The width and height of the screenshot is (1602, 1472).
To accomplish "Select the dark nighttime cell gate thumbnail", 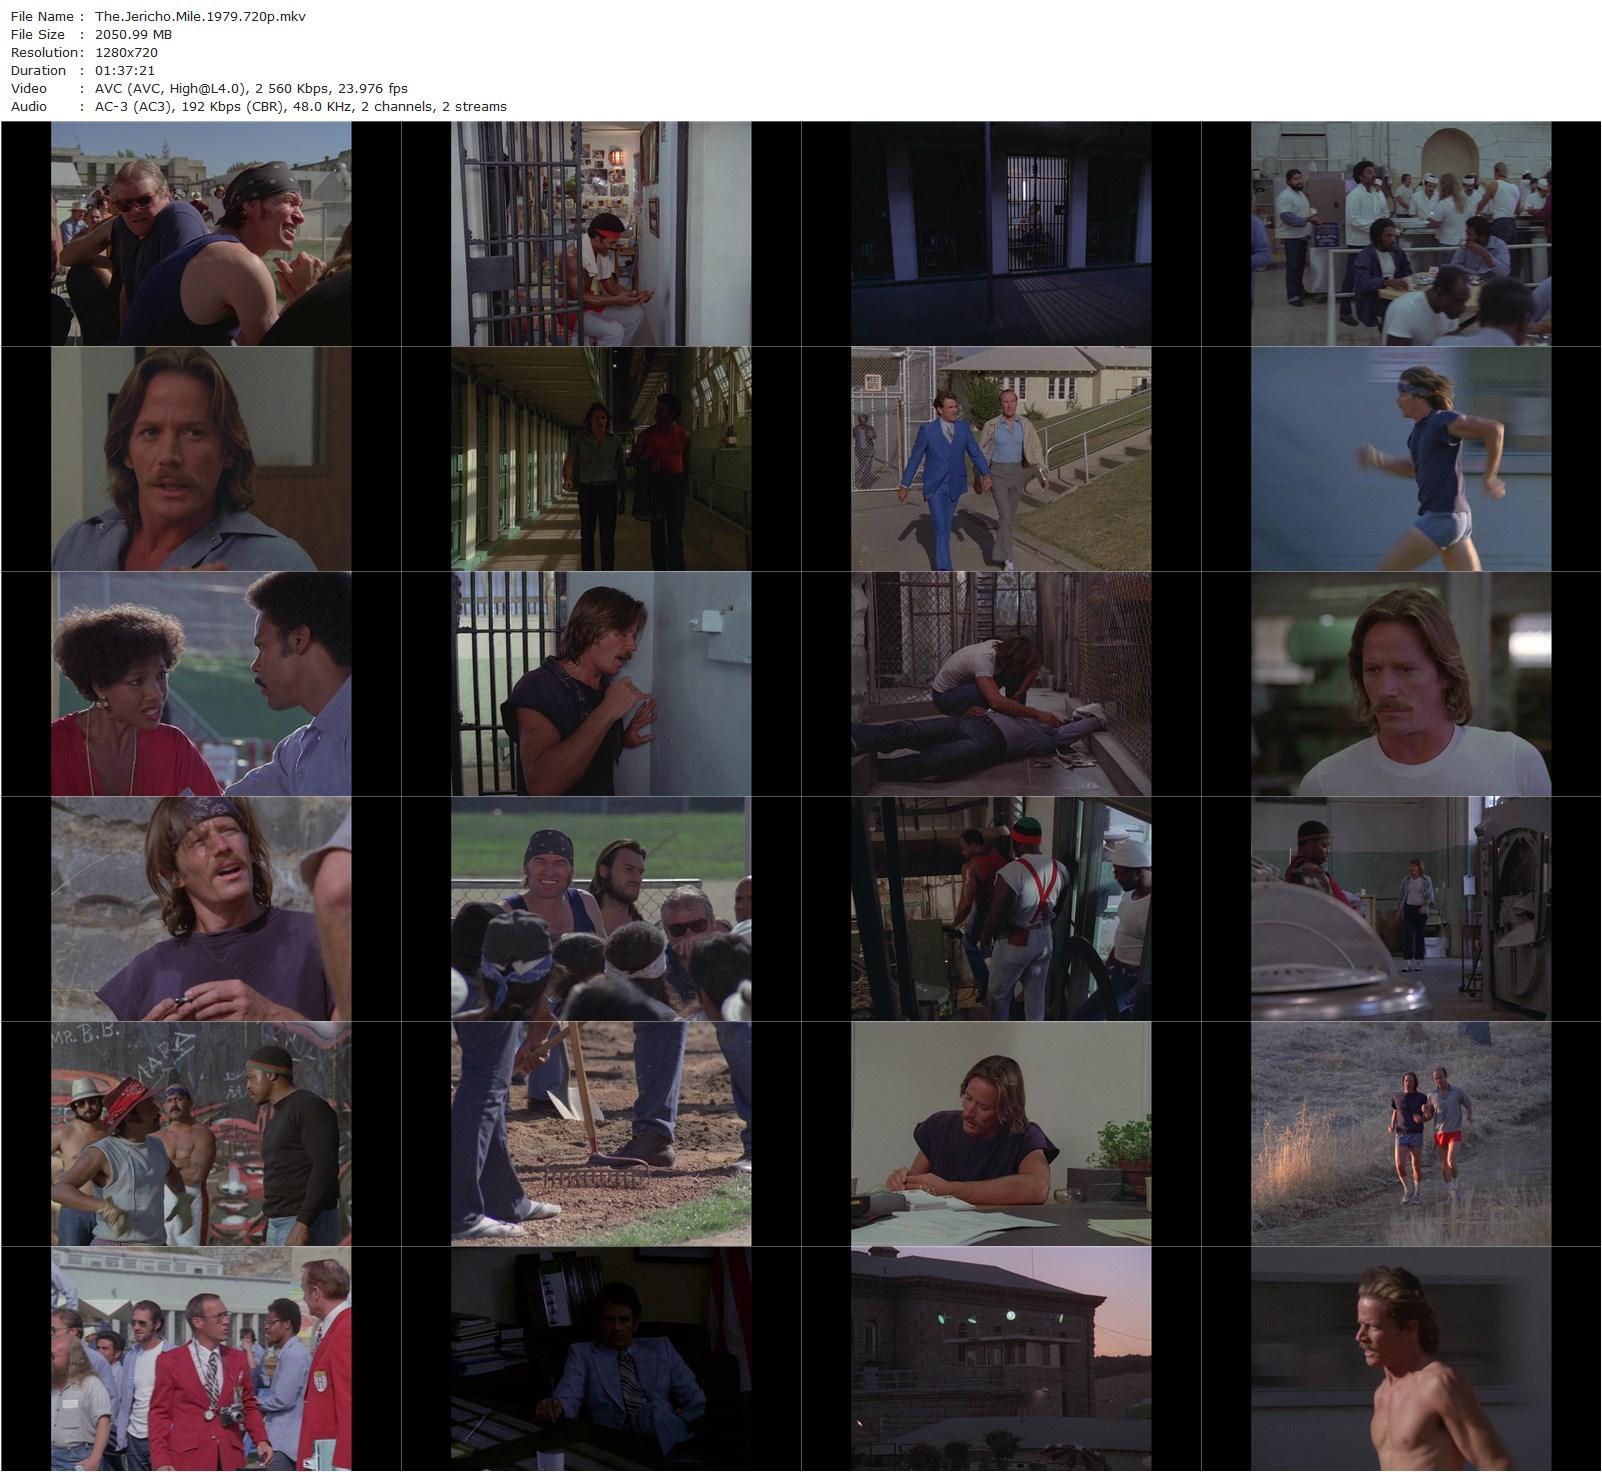I will click(1001, 234).
